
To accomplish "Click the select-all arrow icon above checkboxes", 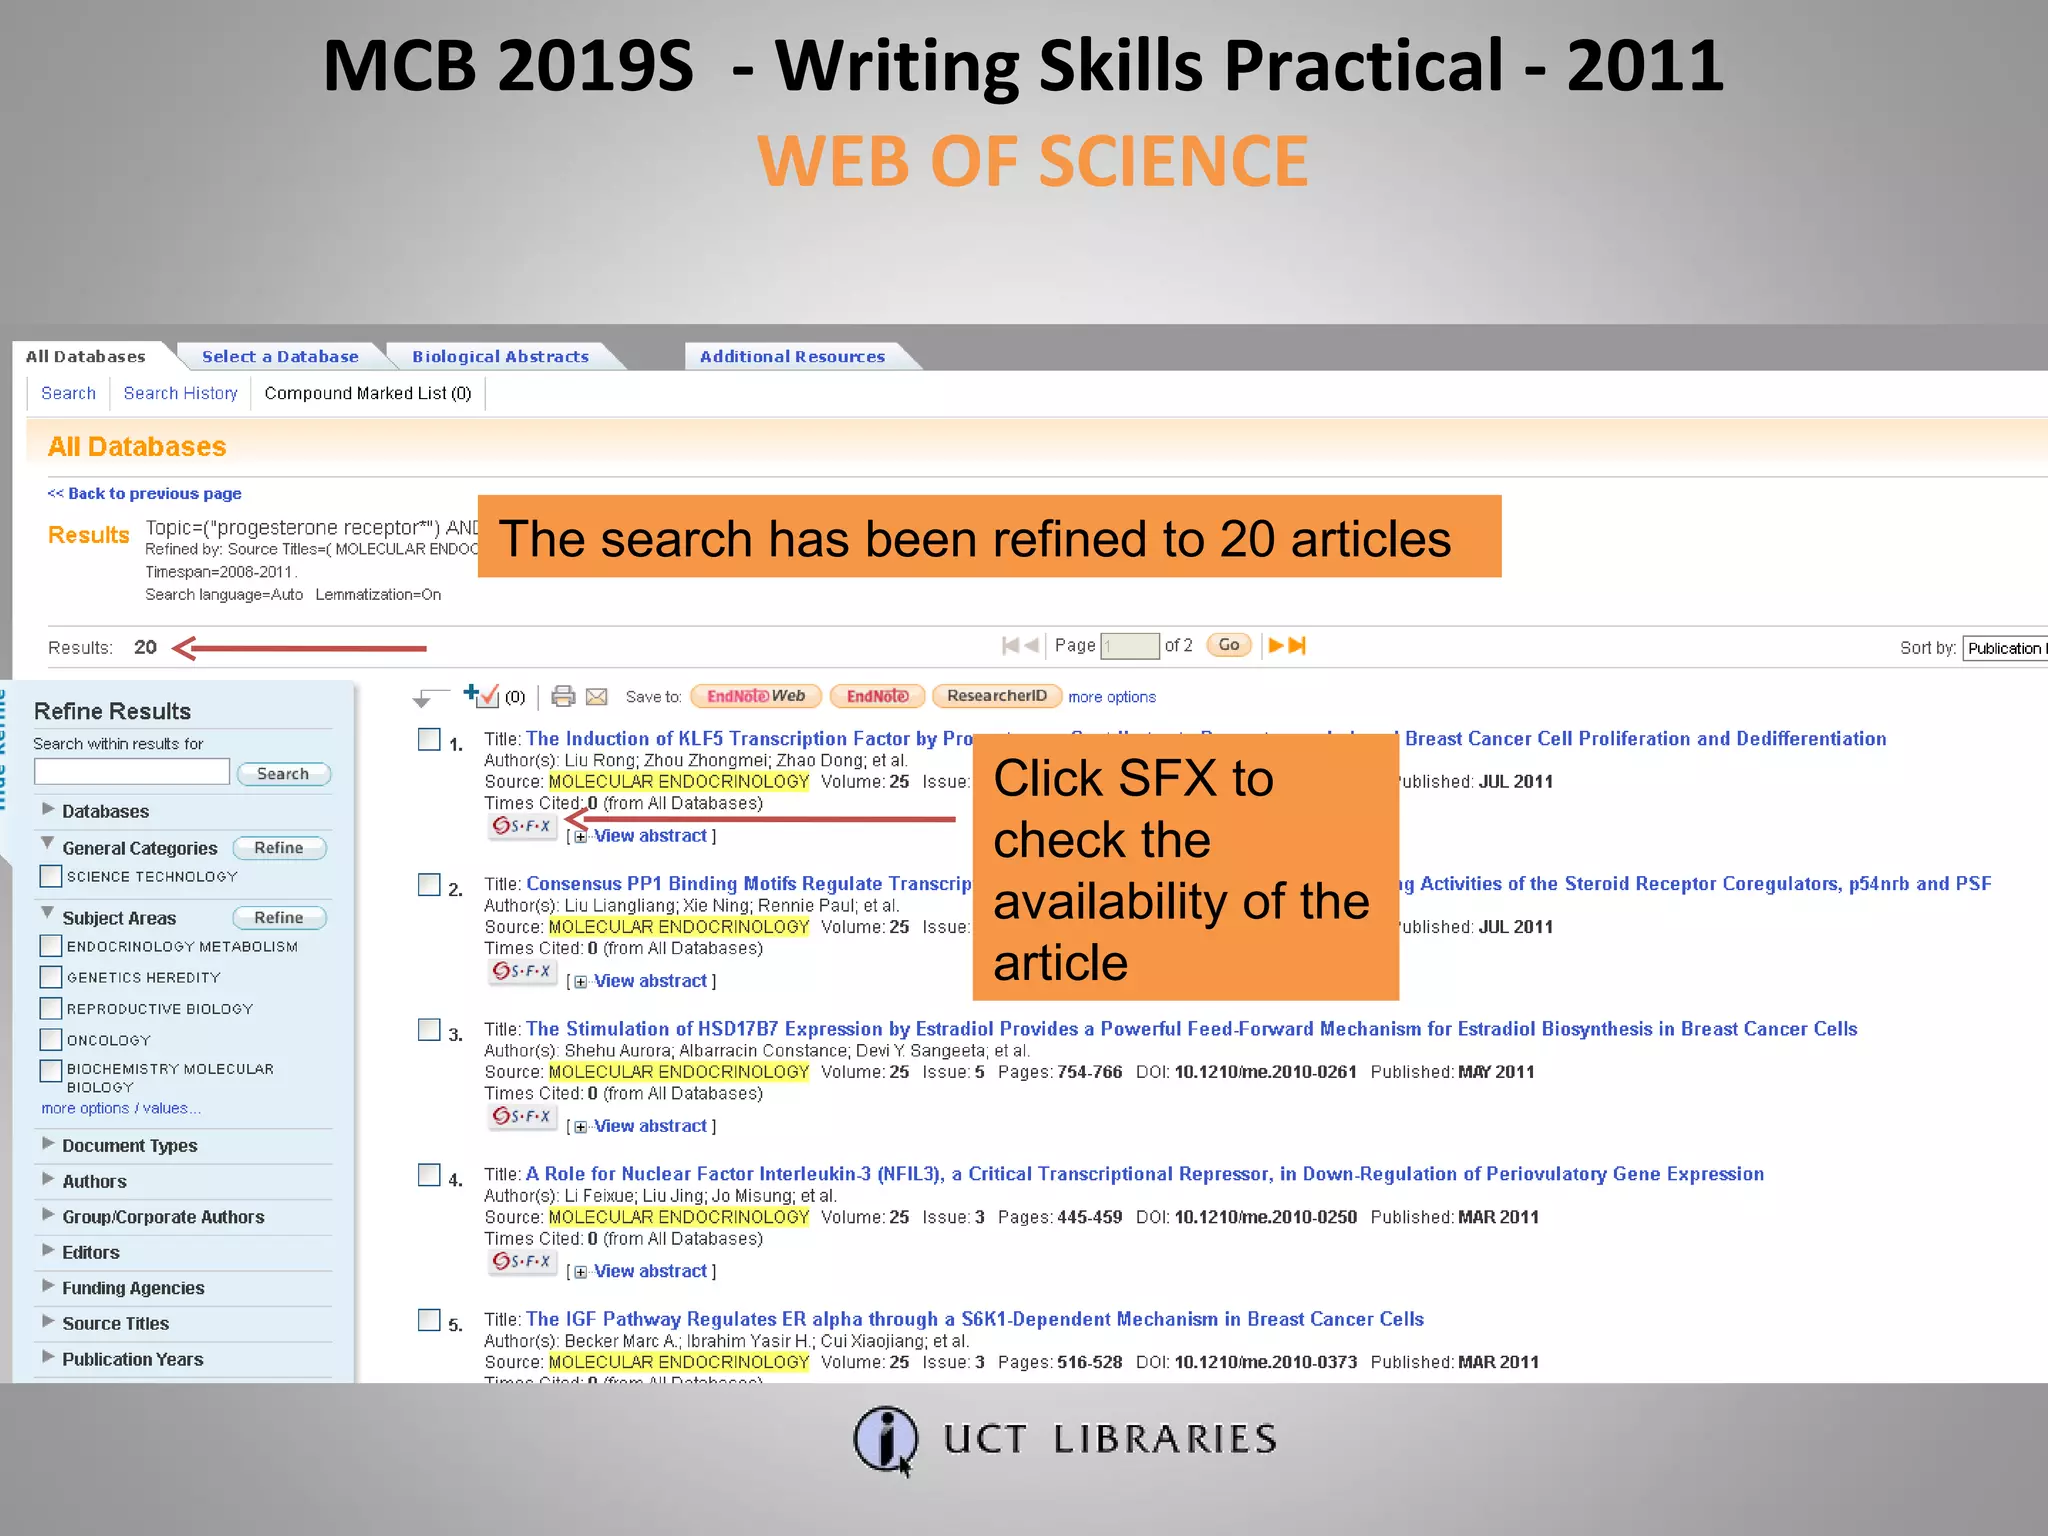I will 430,697.
